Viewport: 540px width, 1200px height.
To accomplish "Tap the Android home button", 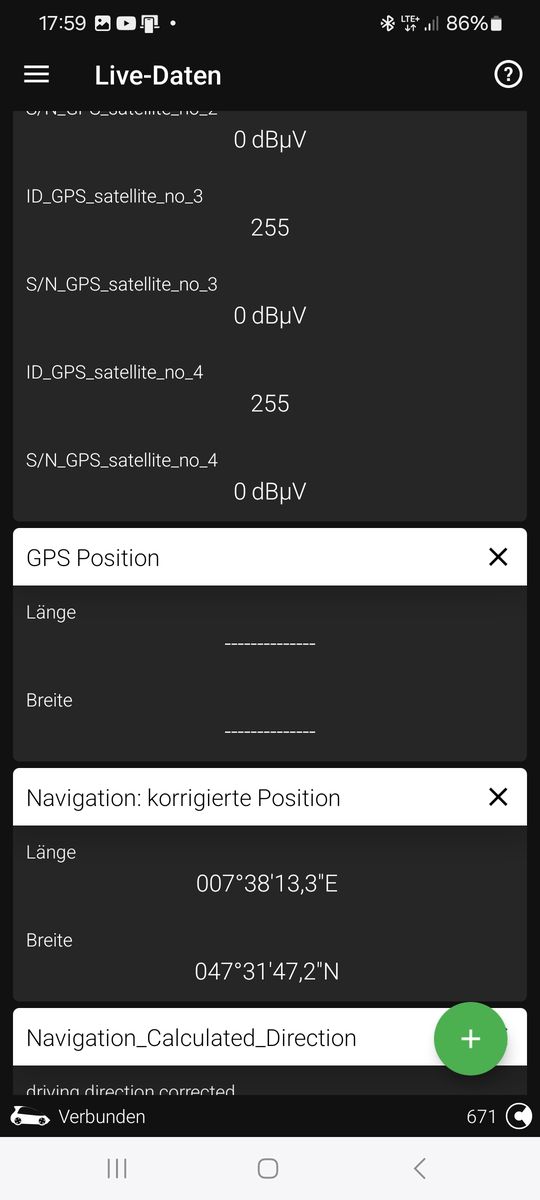I will coord(268,1168).
